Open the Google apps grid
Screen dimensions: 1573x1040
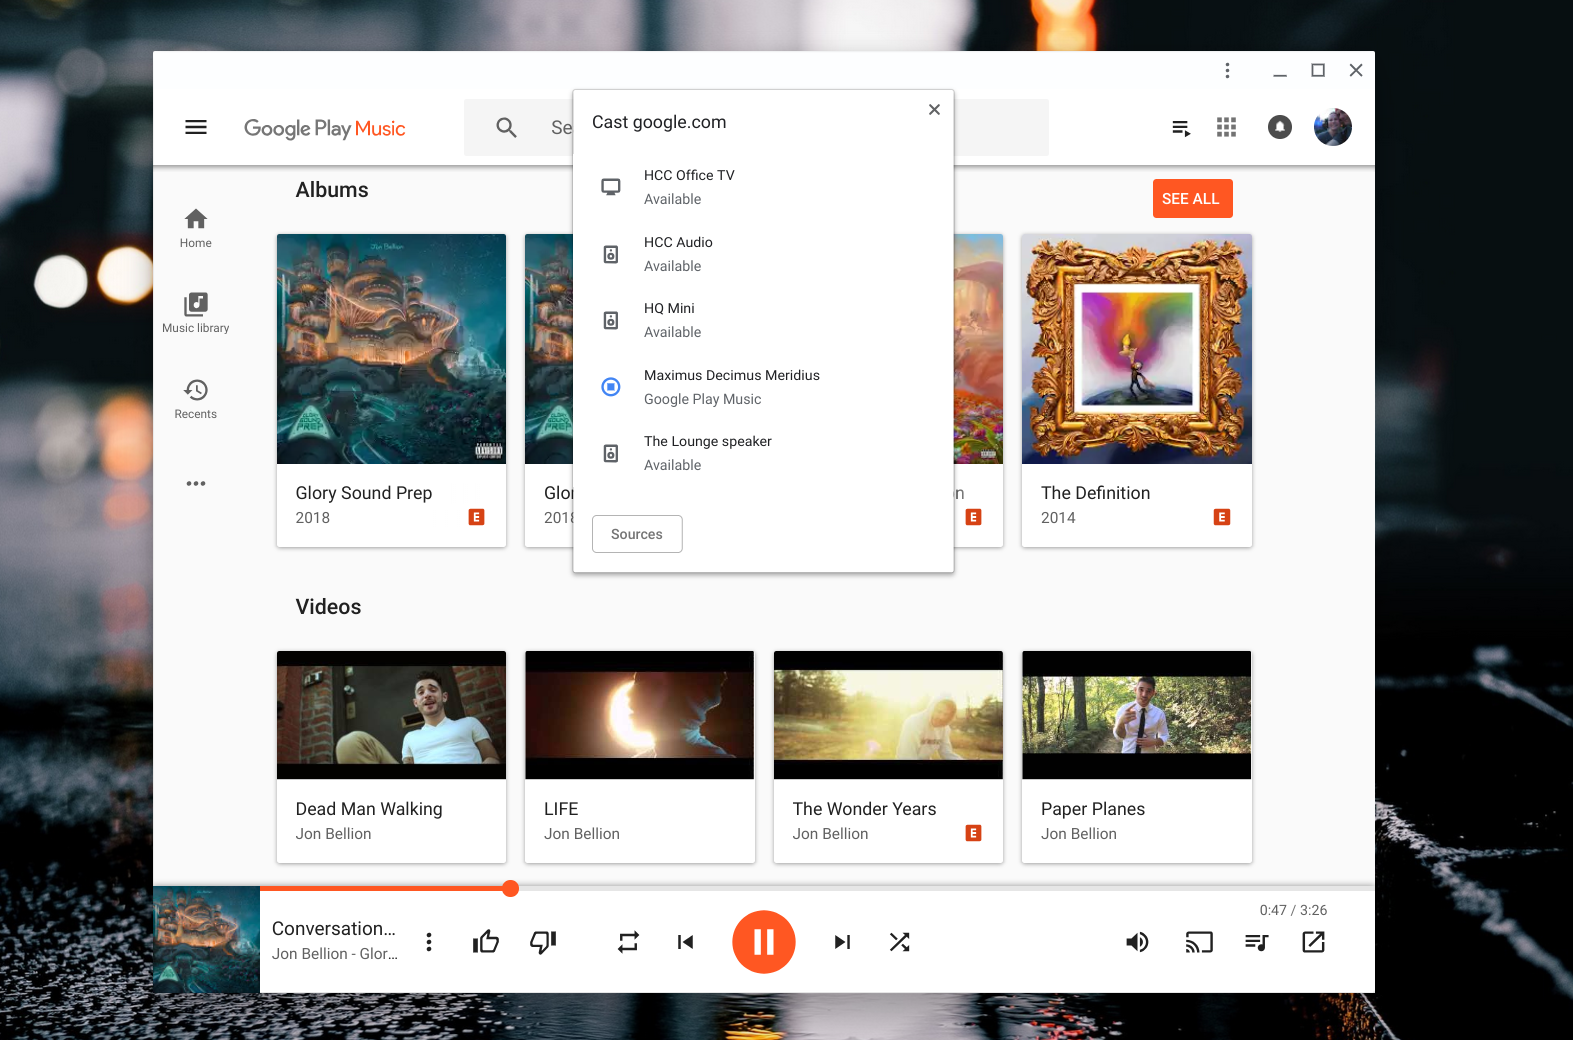click(1226, 127)
